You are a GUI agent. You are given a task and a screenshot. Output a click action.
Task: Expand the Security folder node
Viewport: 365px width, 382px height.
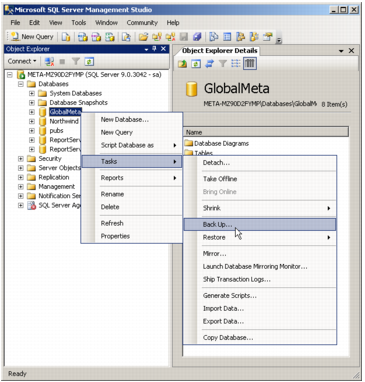click(x=21, y=159)
